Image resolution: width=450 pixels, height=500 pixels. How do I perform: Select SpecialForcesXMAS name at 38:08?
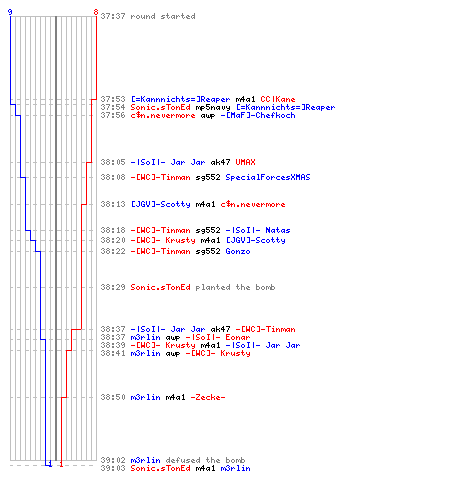tap(268, 177)
